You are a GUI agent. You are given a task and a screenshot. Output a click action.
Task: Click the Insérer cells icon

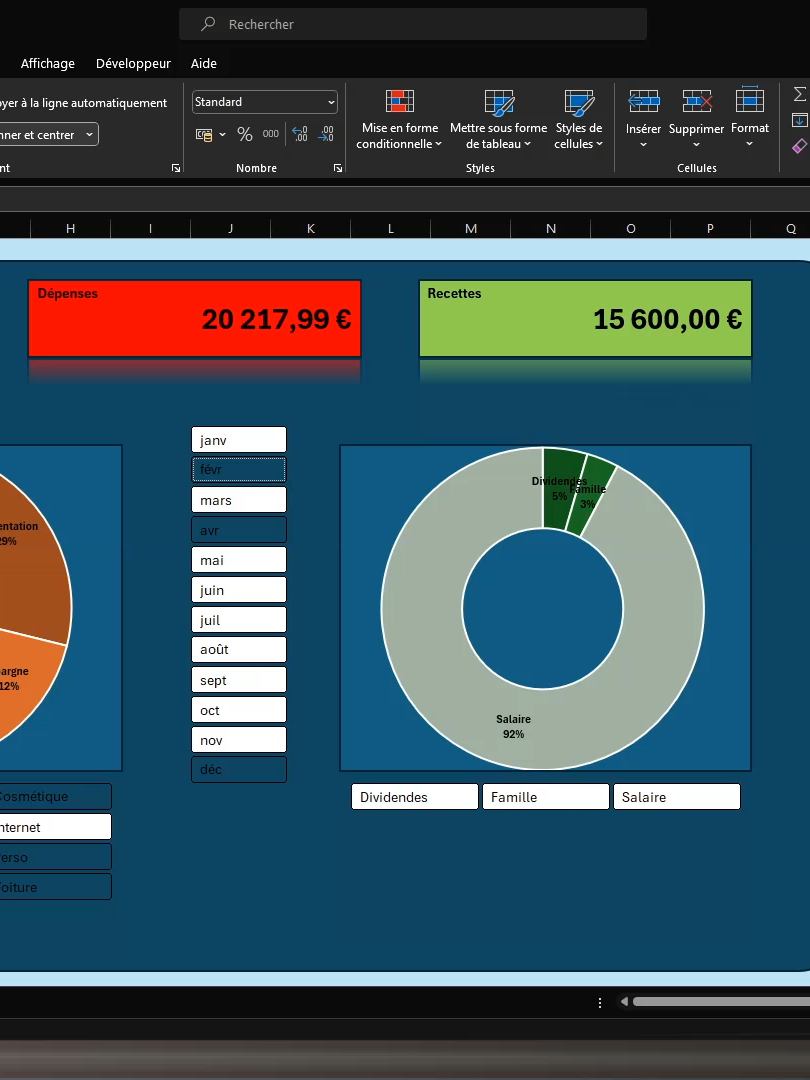(643, 101)
